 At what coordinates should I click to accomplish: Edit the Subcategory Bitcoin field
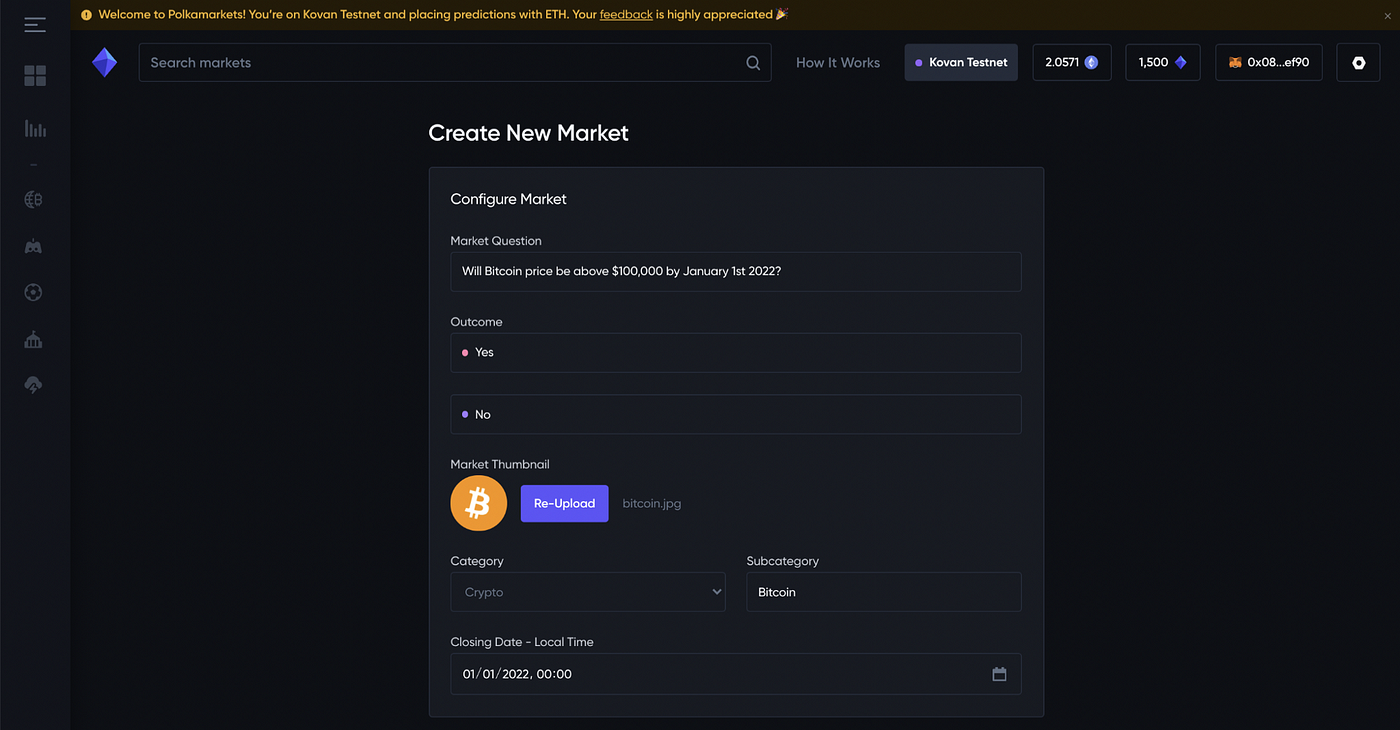884,592
